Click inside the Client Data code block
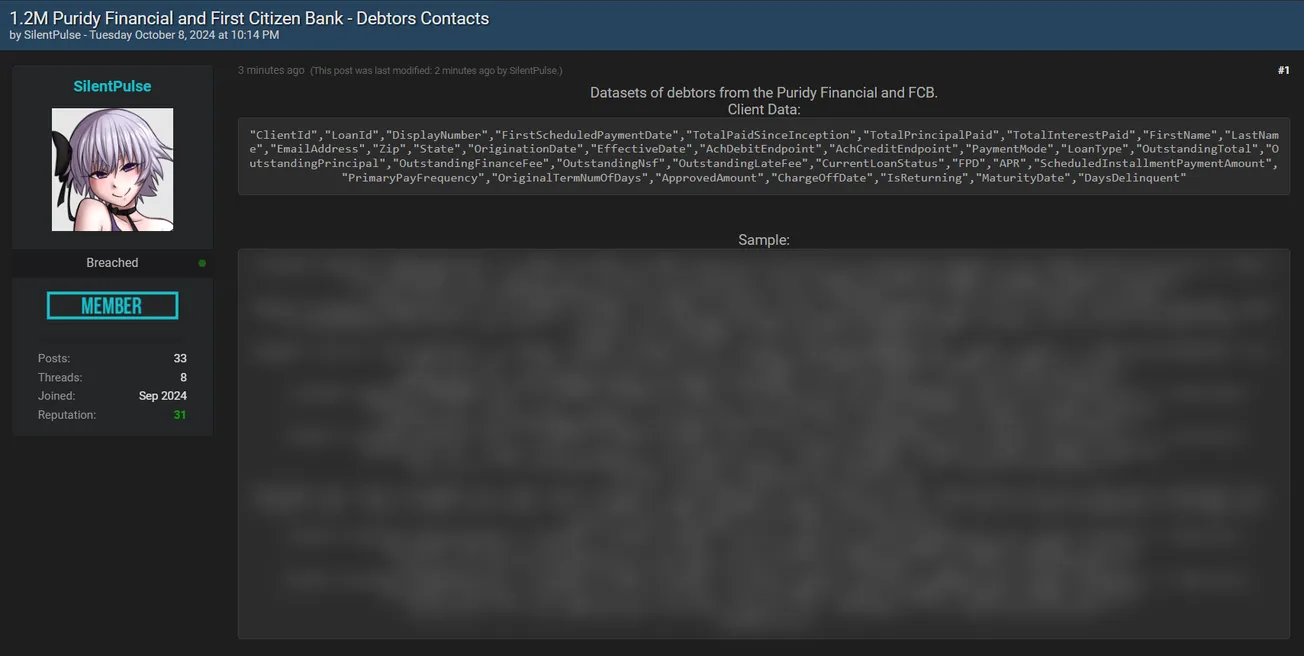This screenshot has width=1304, height=656. coord(763,157)
